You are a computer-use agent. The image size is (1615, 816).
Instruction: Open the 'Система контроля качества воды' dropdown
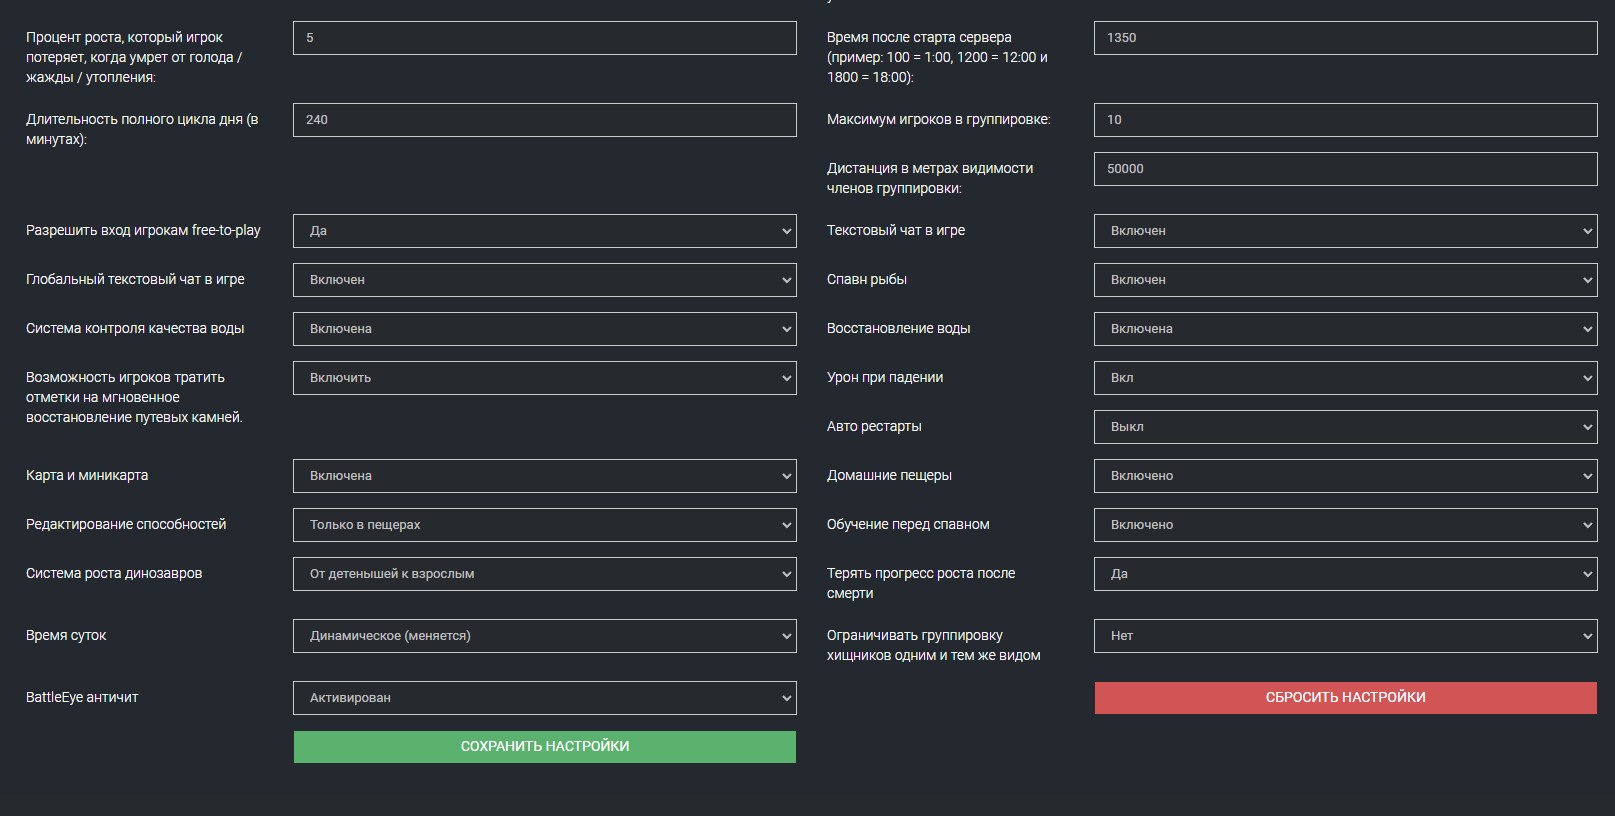click(544, 329)
